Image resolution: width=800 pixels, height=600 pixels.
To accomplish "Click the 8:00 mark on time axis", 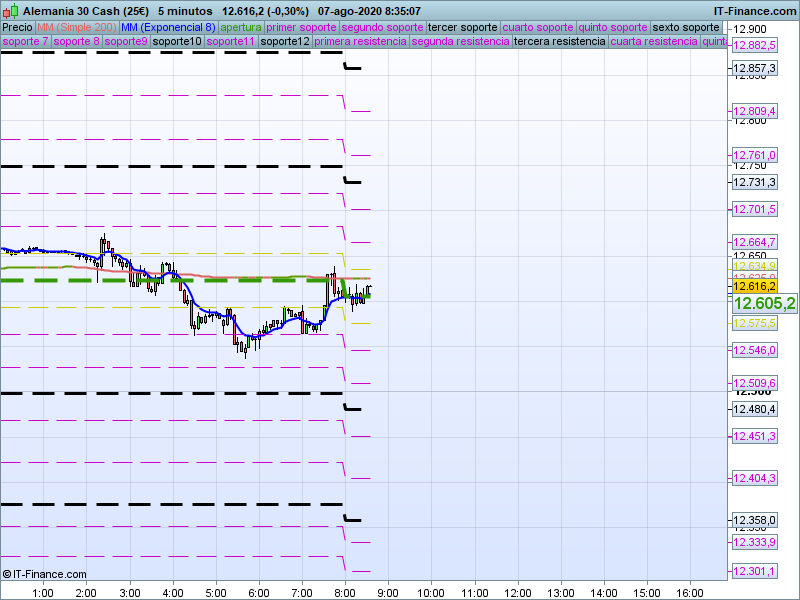I will (345, 592).
